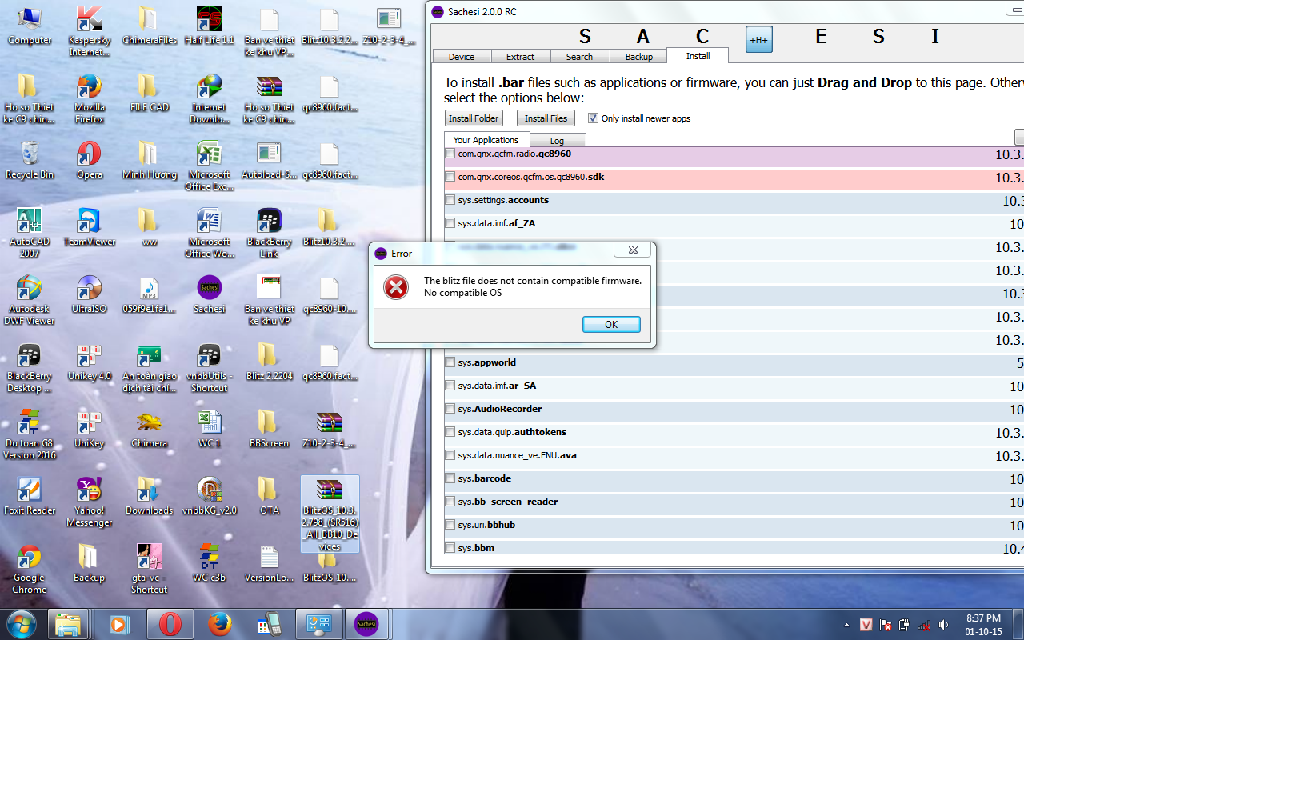This screenshot has height=800, width=1306.
Task: Launch Yahoo! Messenger desktop shortcut
Action: [89, 501]
